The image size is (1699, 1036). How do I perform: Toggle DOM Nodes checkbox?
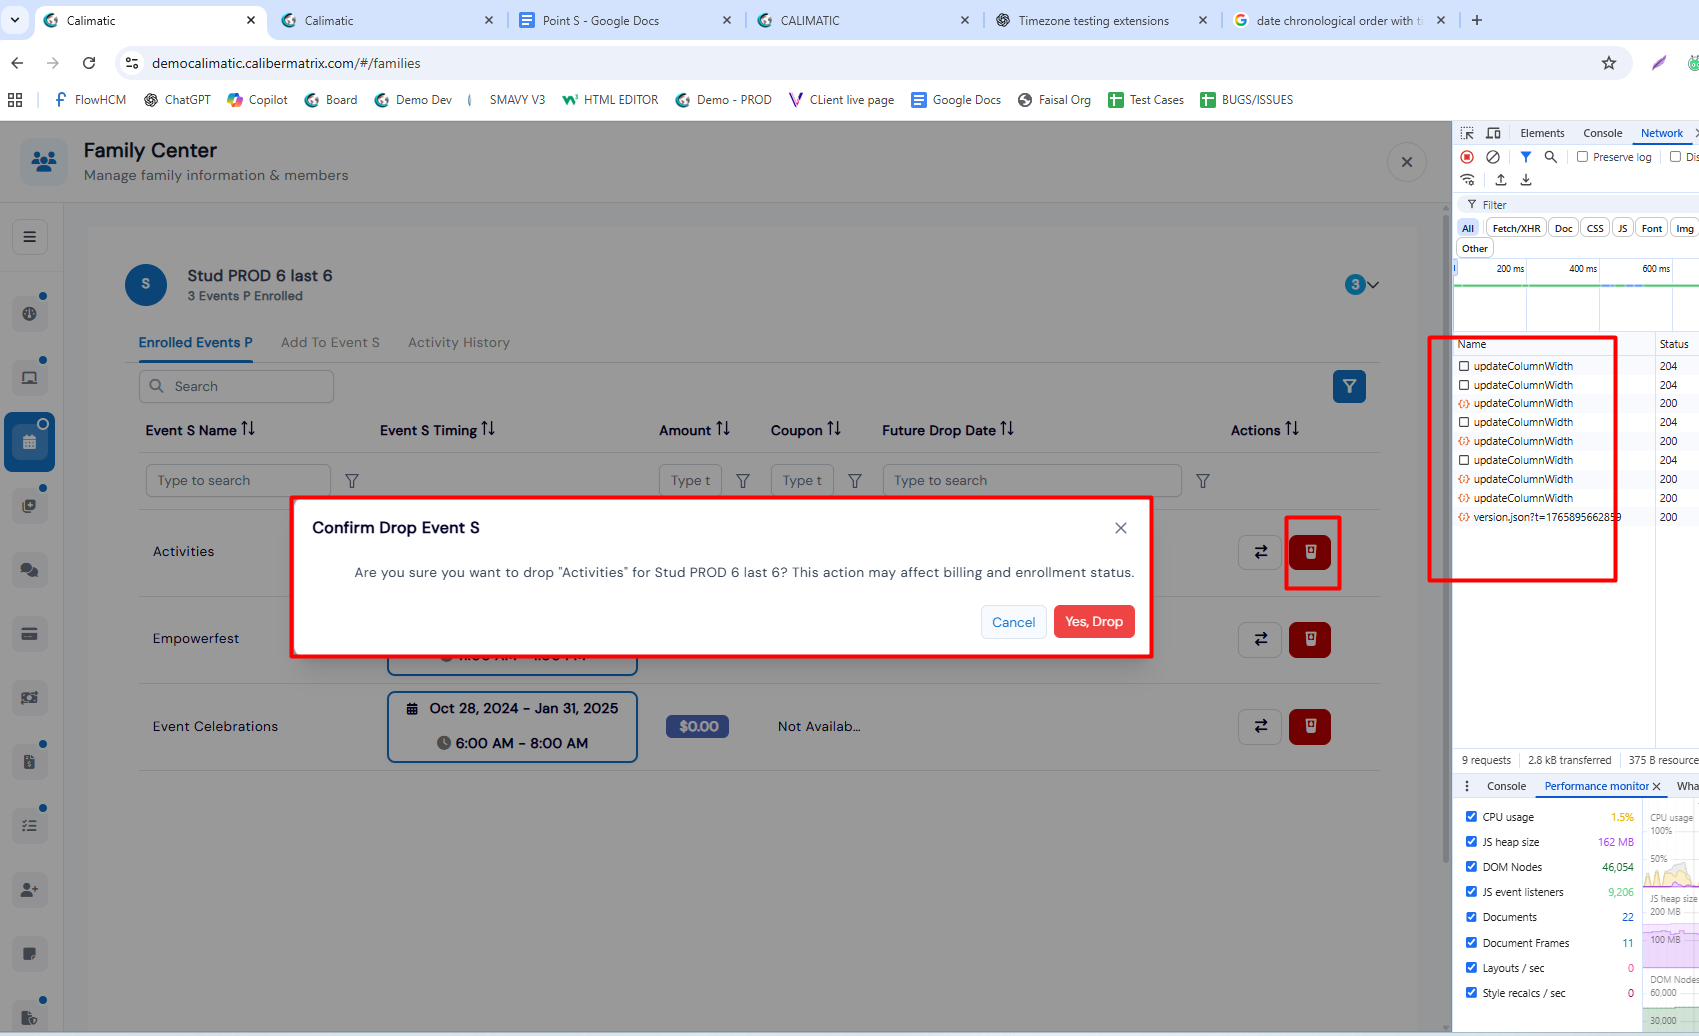pos(1471,867)
